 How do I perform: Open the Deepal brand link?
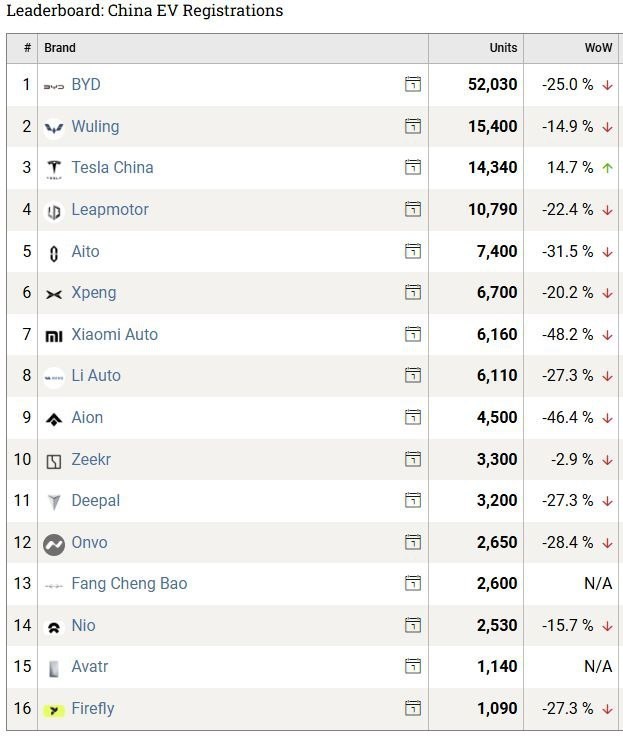click(x=96, y=501)
